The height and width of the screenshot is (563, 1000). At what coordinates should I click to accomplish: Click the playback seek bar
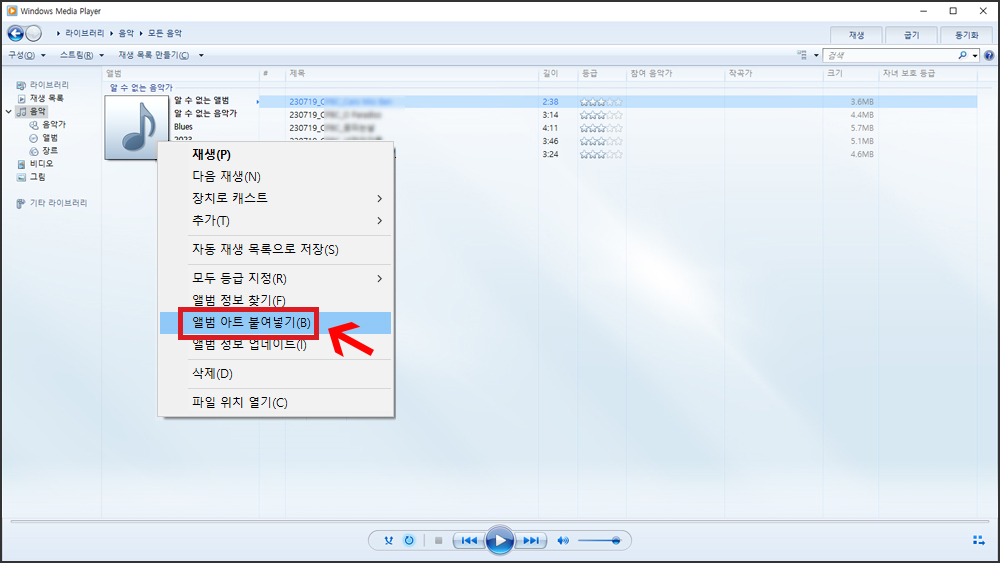coord(499,522)
